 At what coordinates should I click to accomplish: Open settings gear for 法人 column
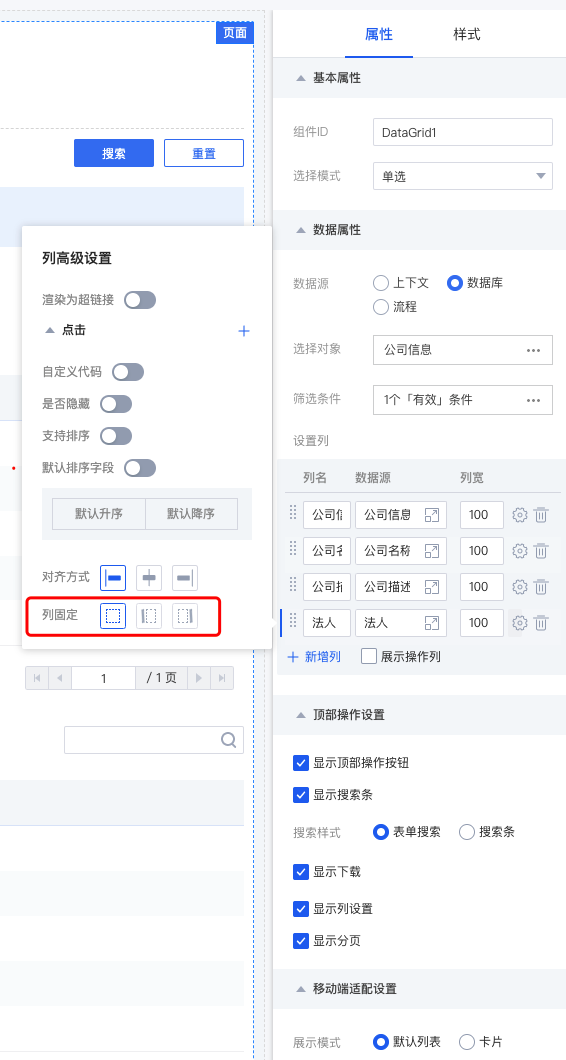coord(519,623)
